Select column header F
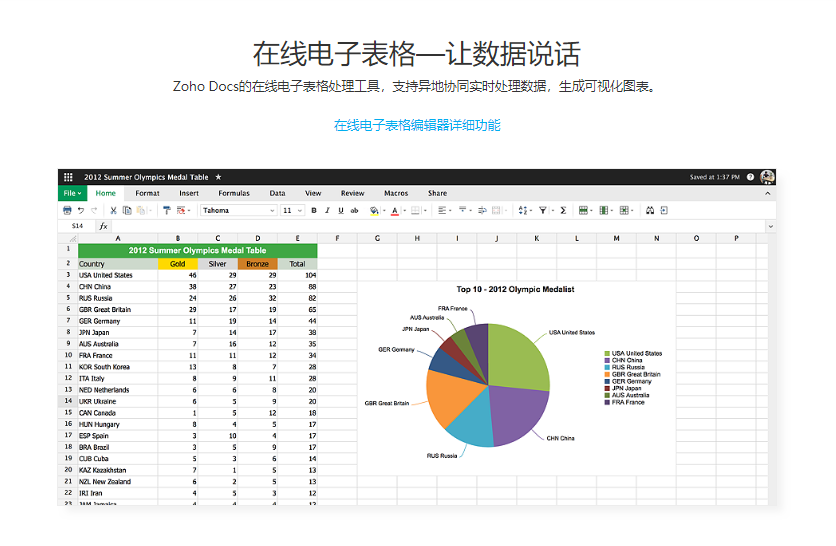This screenshot has height=546, width=836. [337, 238]
